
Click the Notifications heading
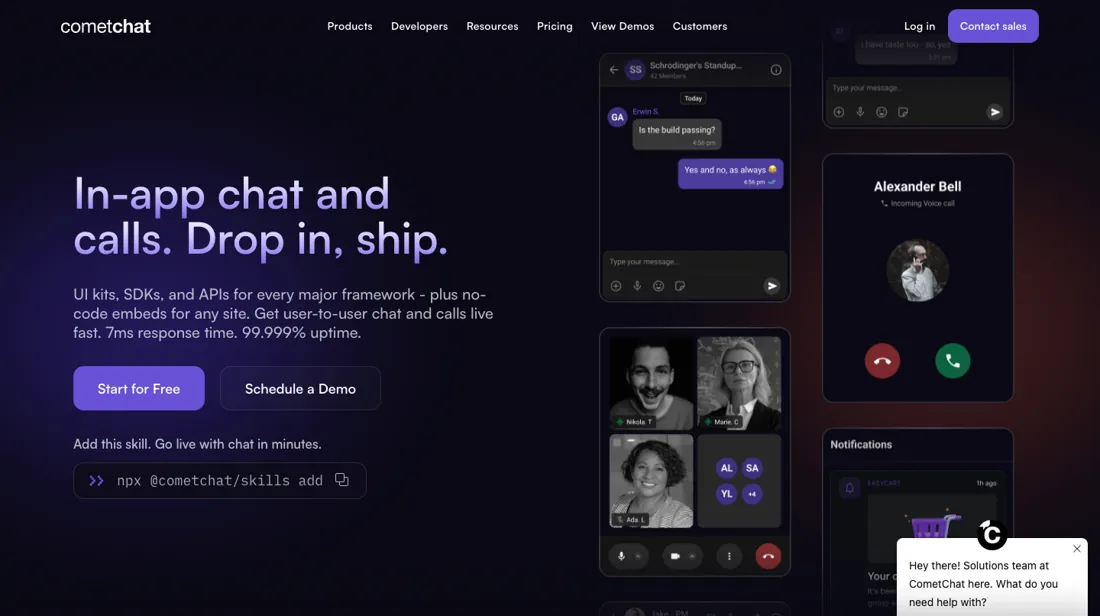(861, 445)
